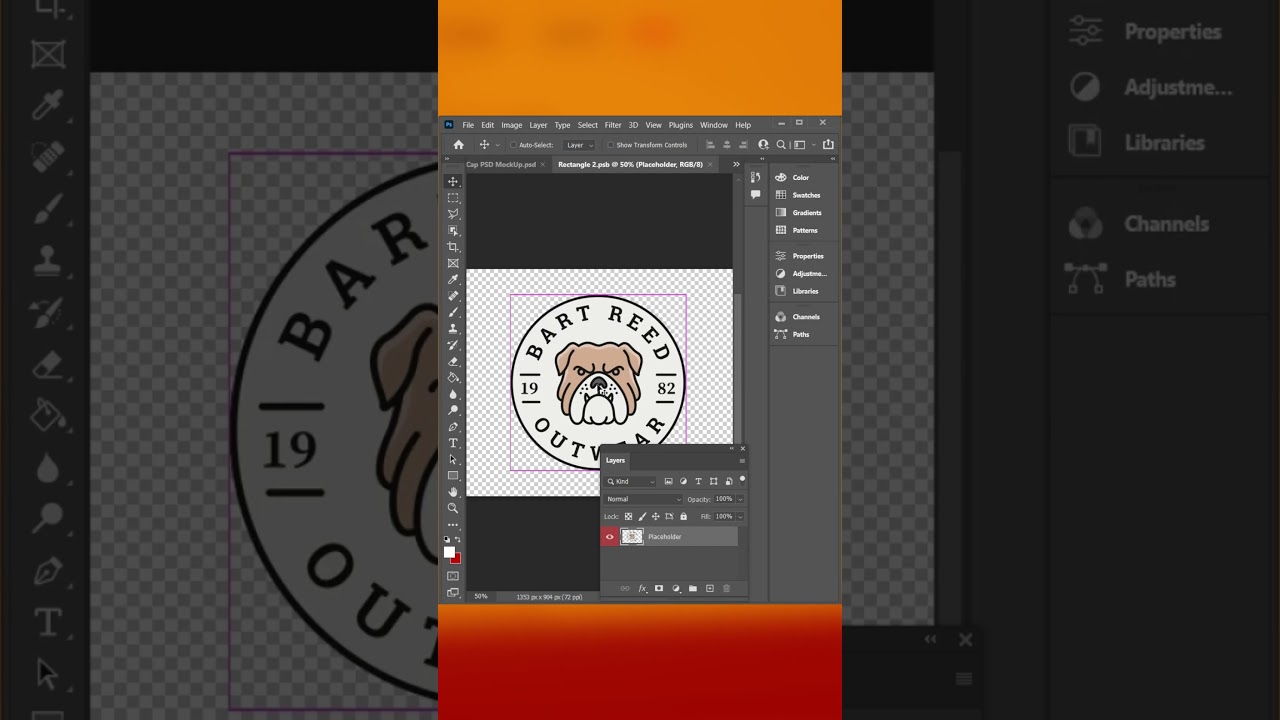Select the Horizontal Type tool
Viewport: 1280px width, 720px height.
(453, 443)
